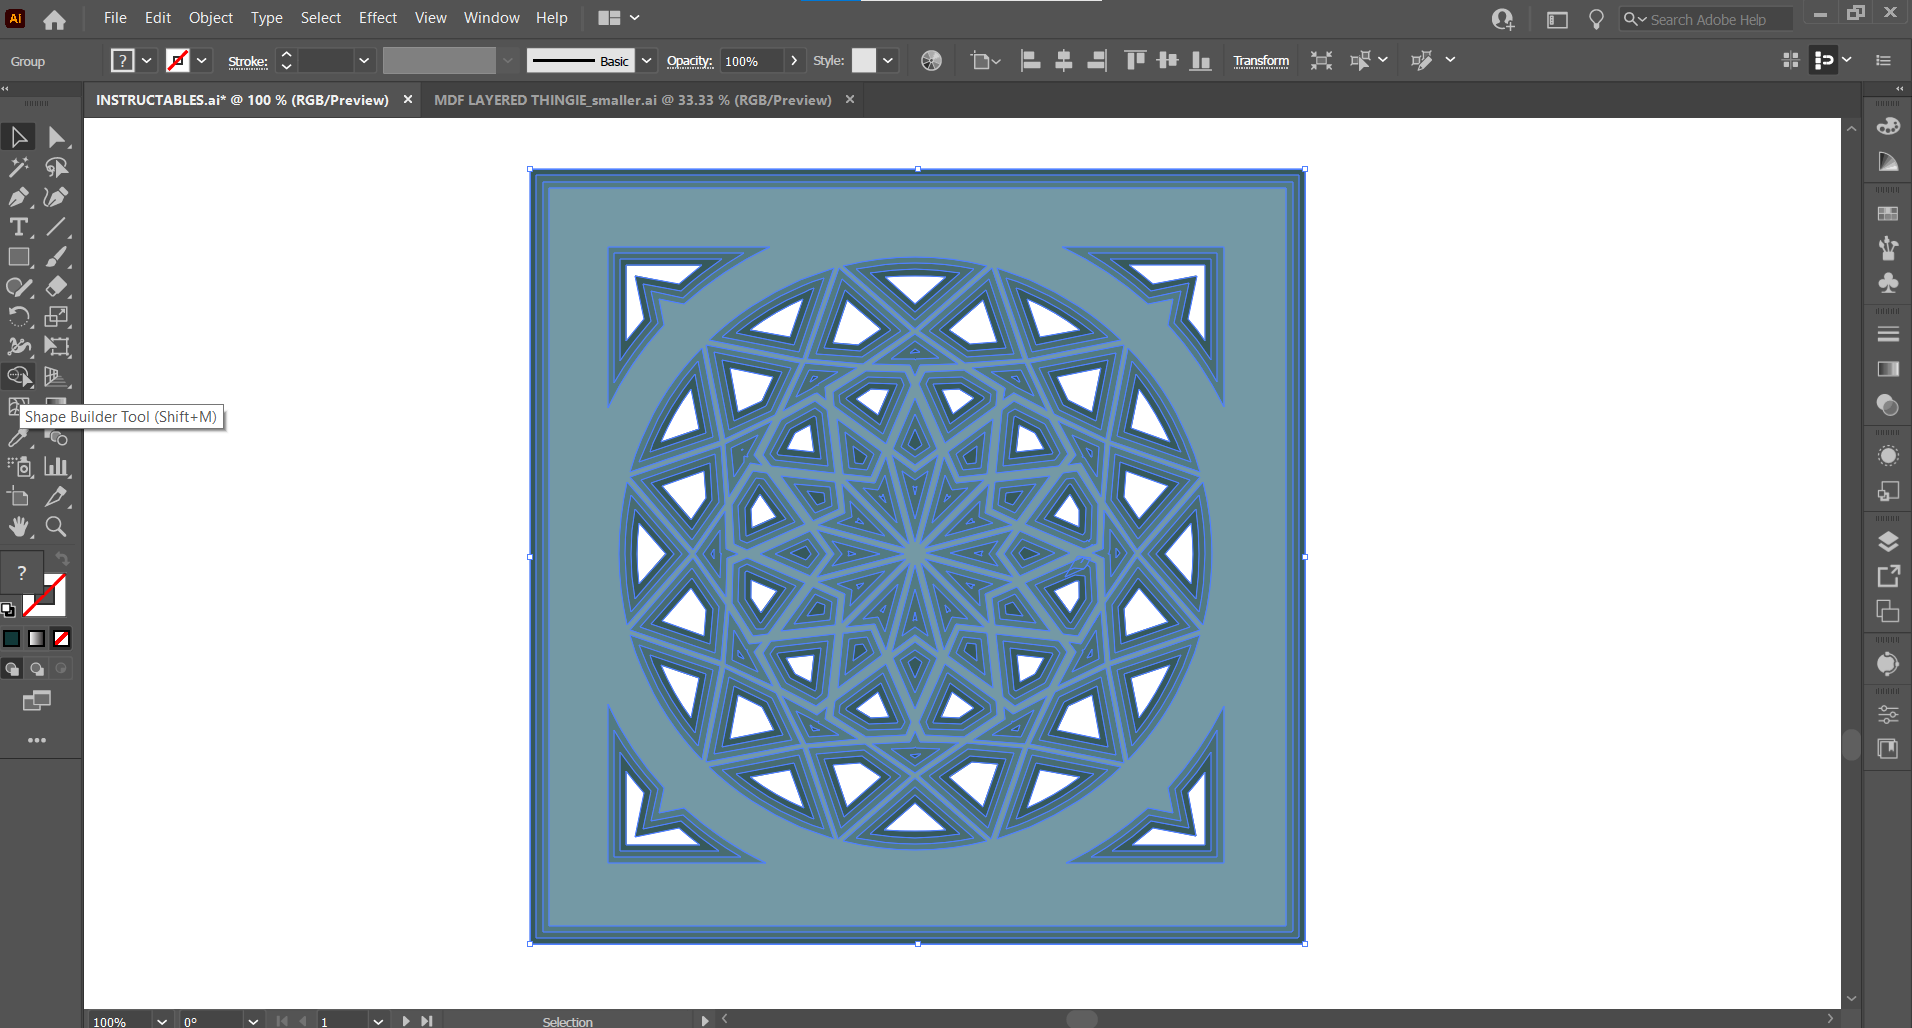Expand the stroke color dropdown arrow
The width and height of the screenshot is (1912, 1028).
tap(202, 61)
